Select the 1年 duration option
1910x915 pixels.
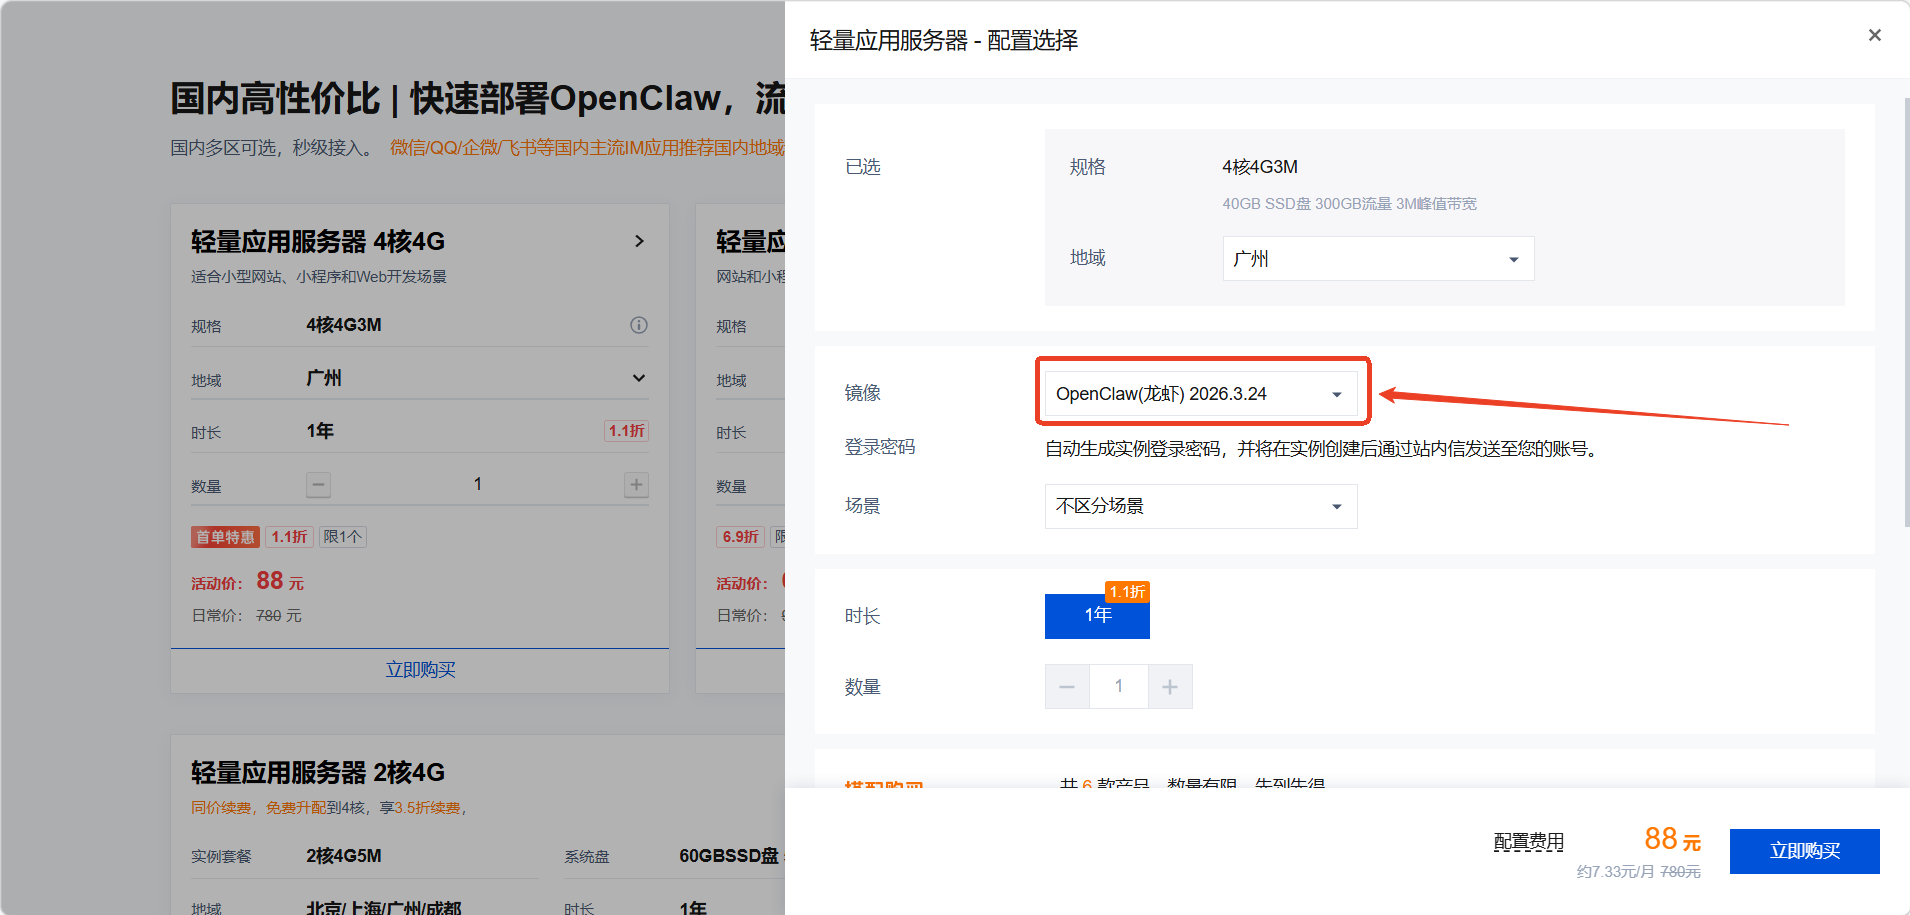(1097, 616)
